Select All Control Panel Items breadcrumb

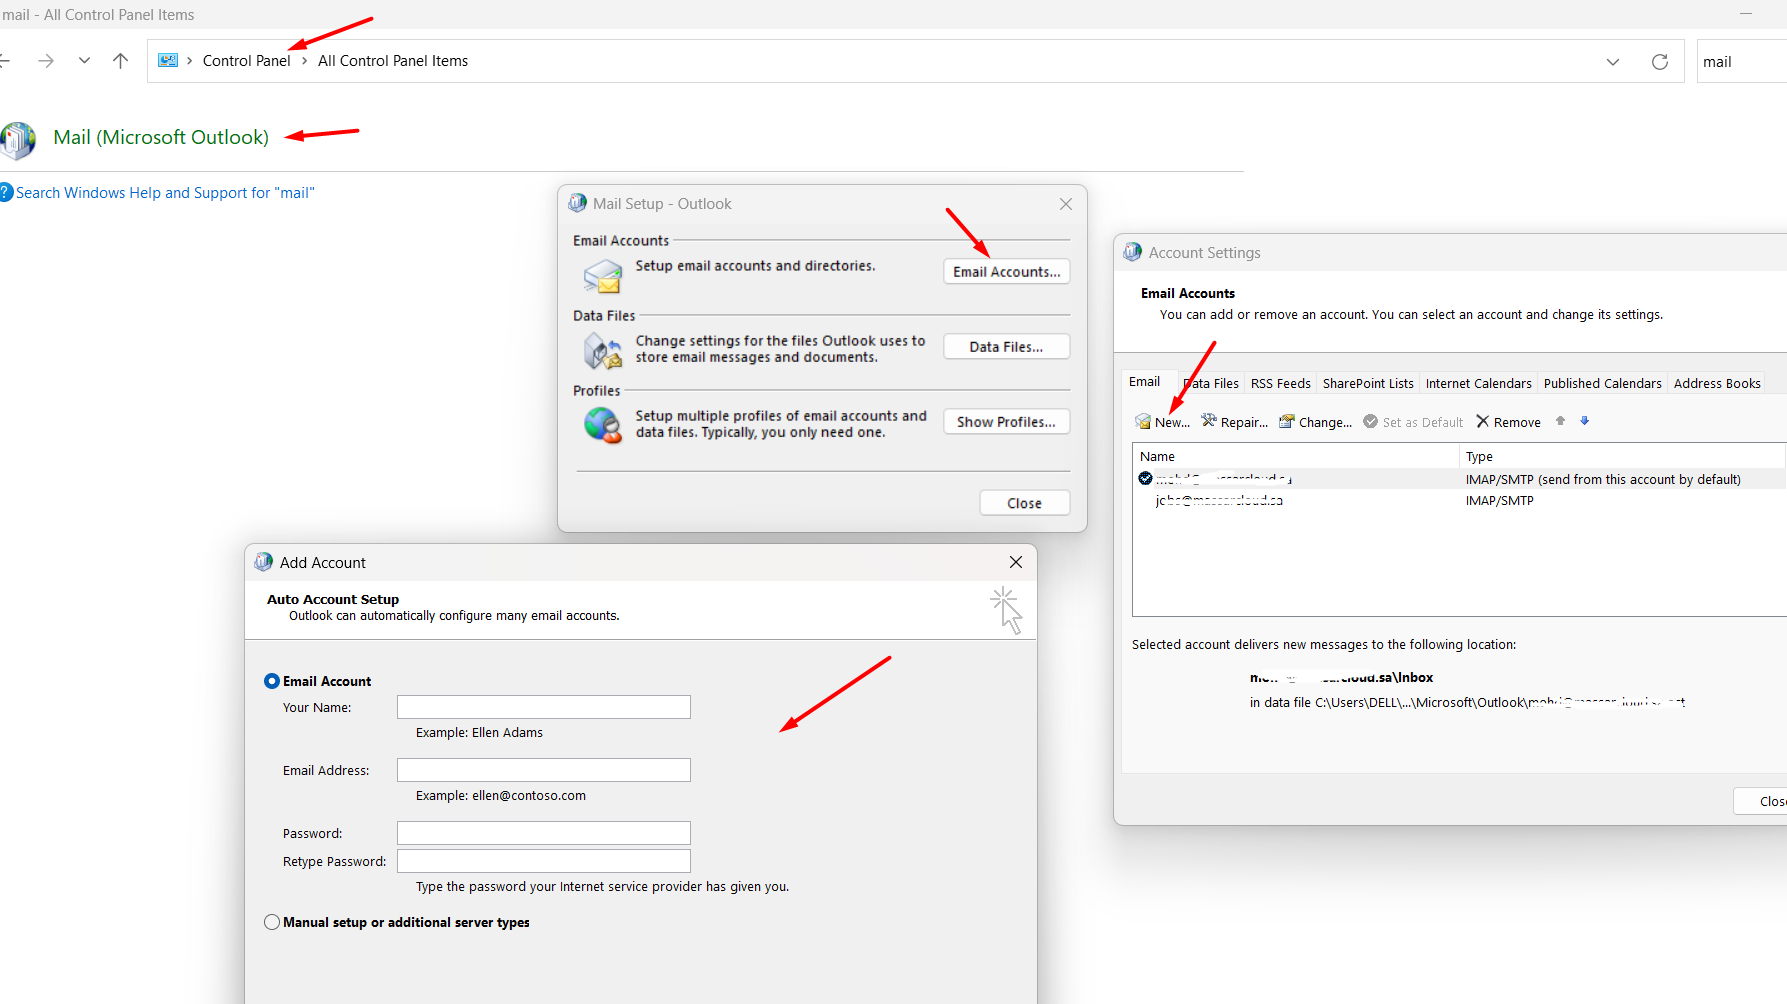[x=393, y=61]
